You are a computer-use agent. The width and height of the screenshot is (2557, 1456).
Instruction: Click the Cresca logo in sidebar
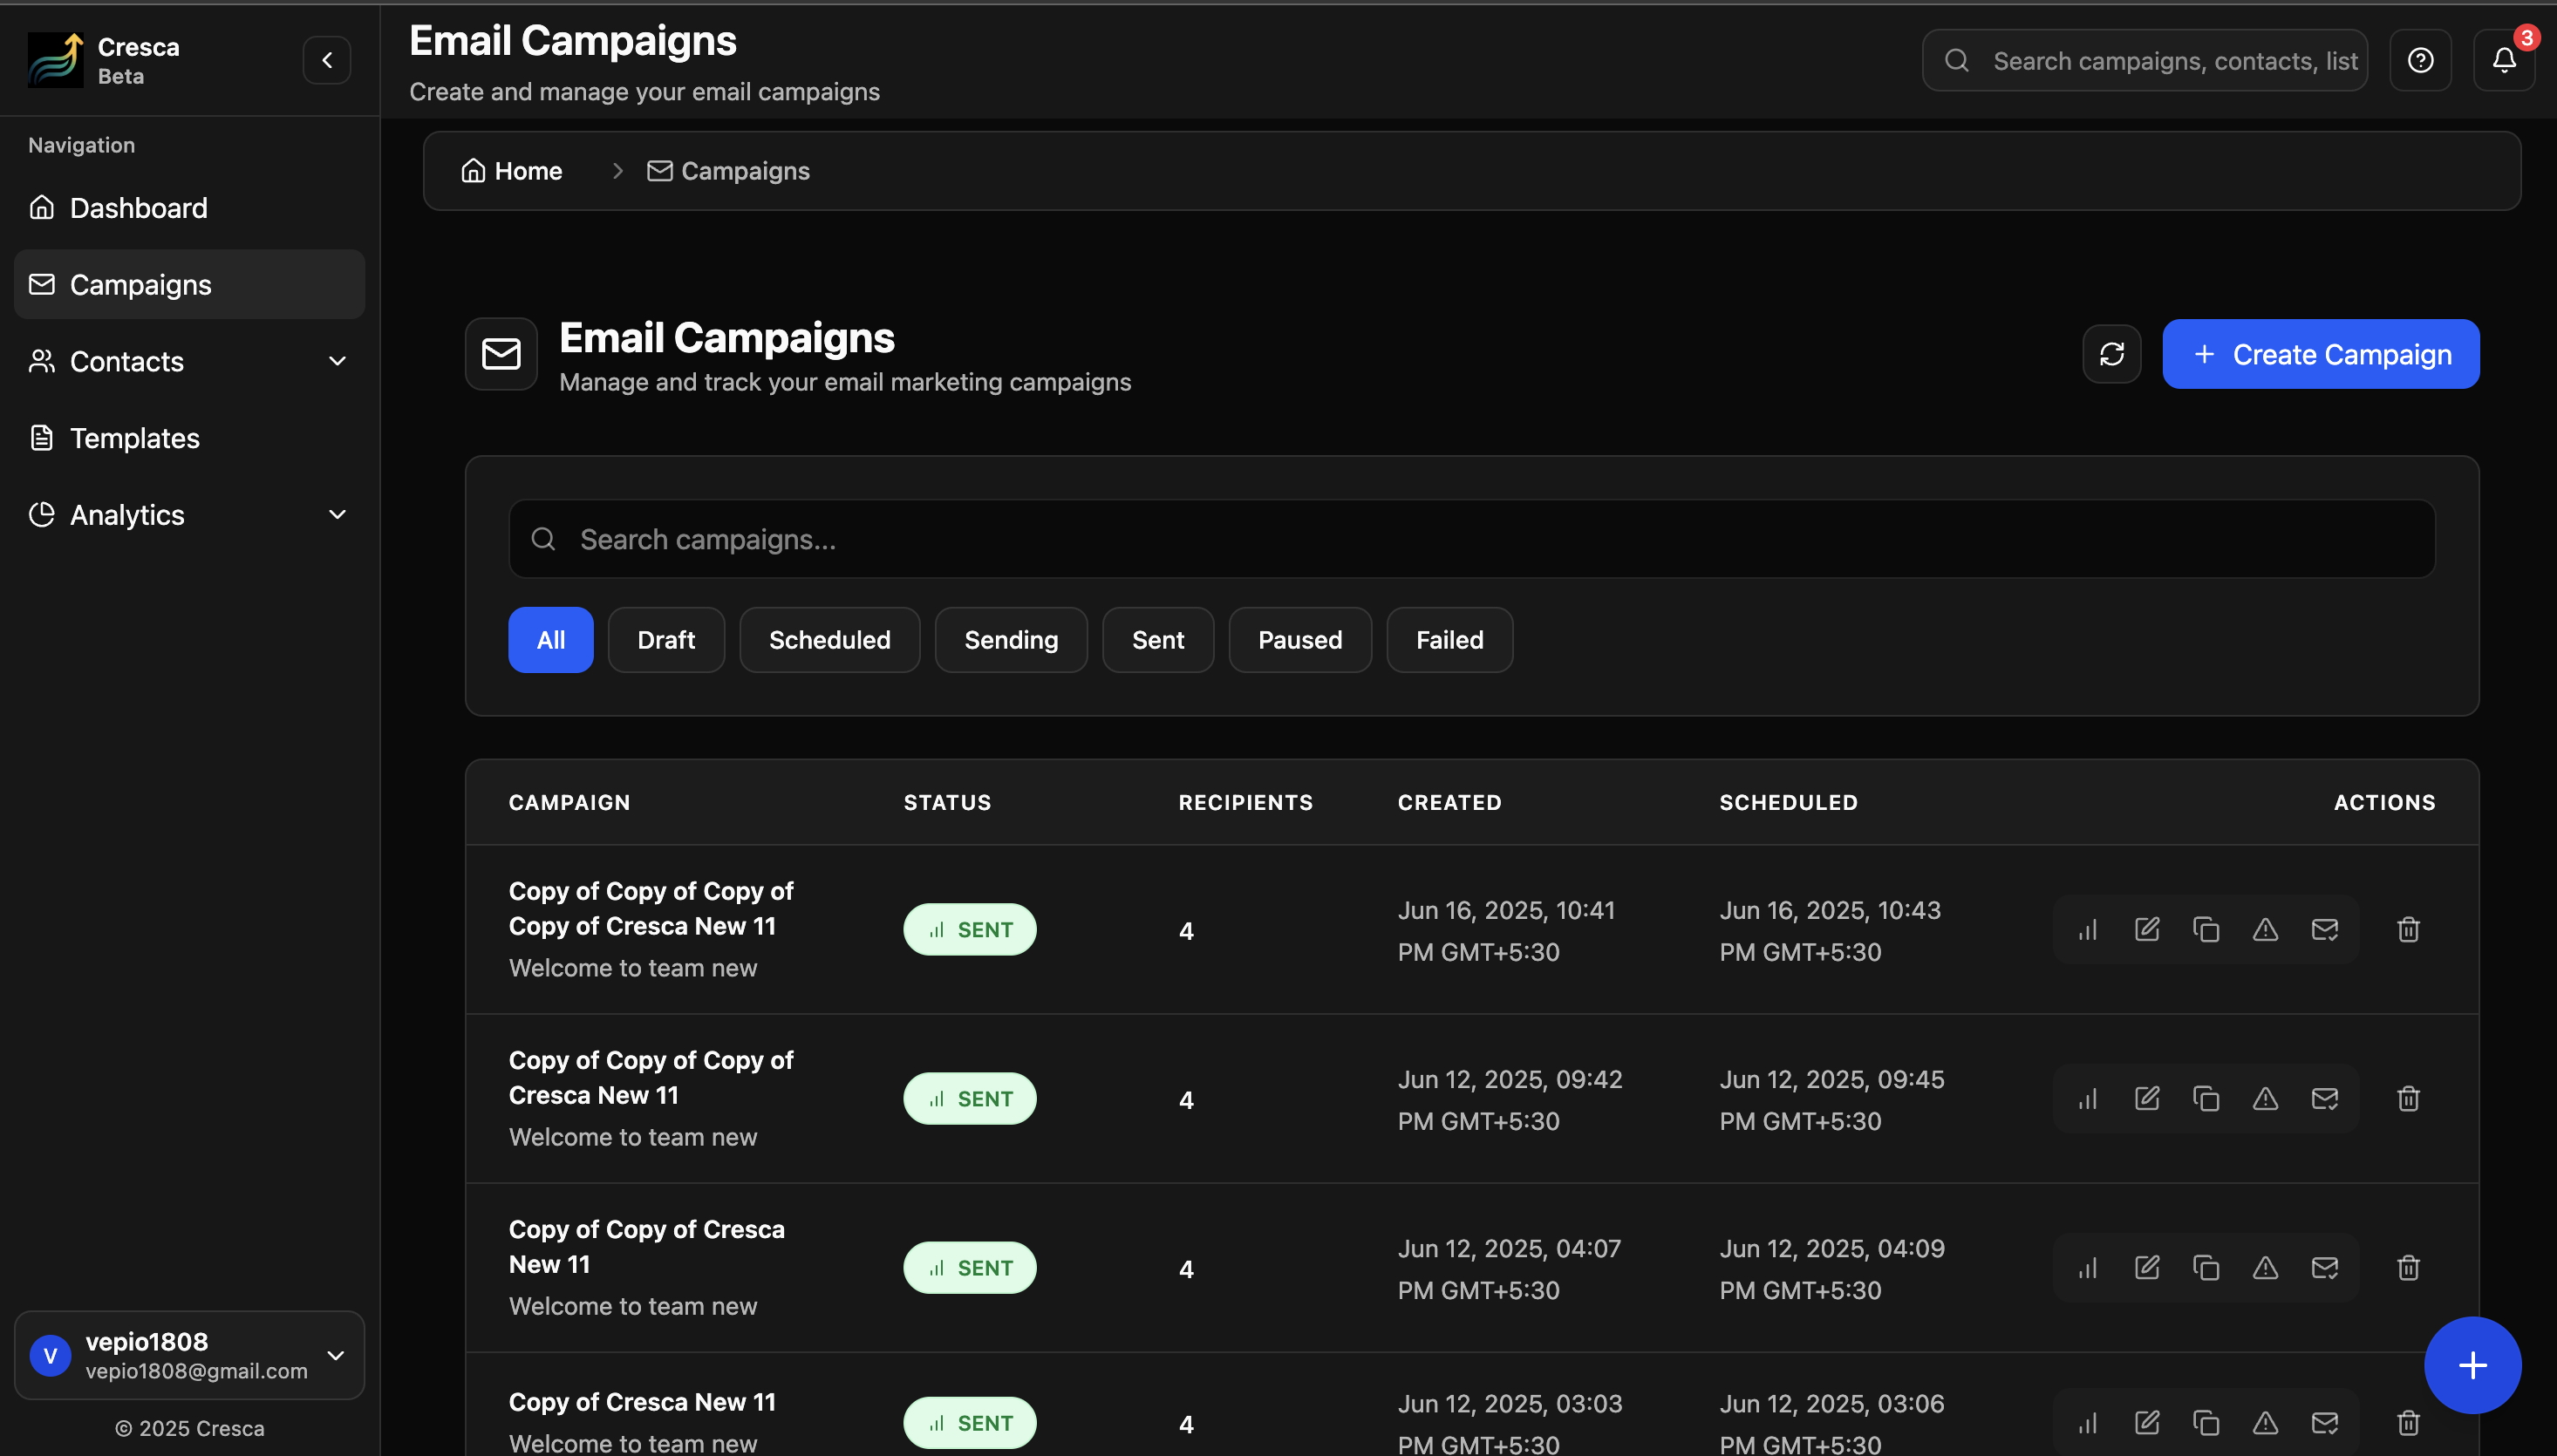[56, 60]
